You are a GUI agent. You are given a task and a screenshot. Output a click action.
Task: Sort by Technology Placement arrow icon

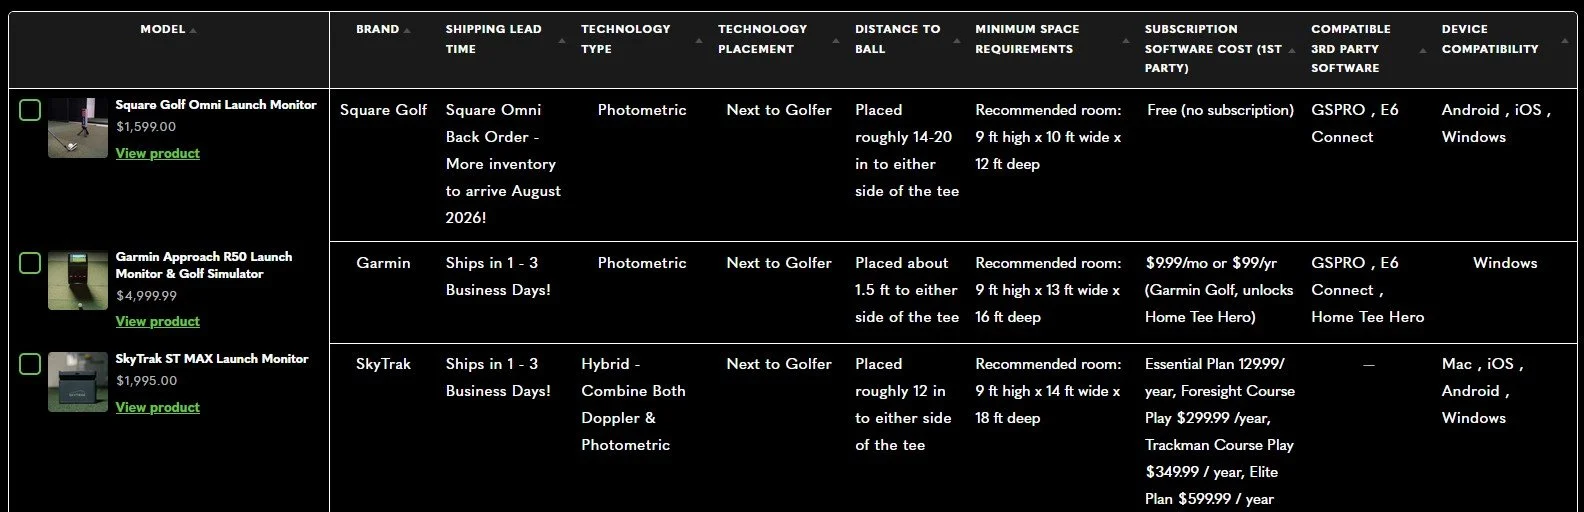point(835,41)
